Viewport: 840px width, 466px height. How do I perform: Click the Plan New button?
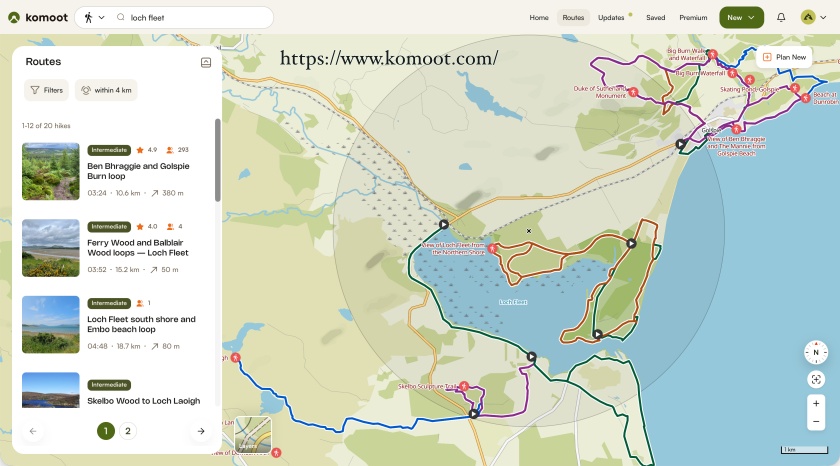tap(784, 57)
